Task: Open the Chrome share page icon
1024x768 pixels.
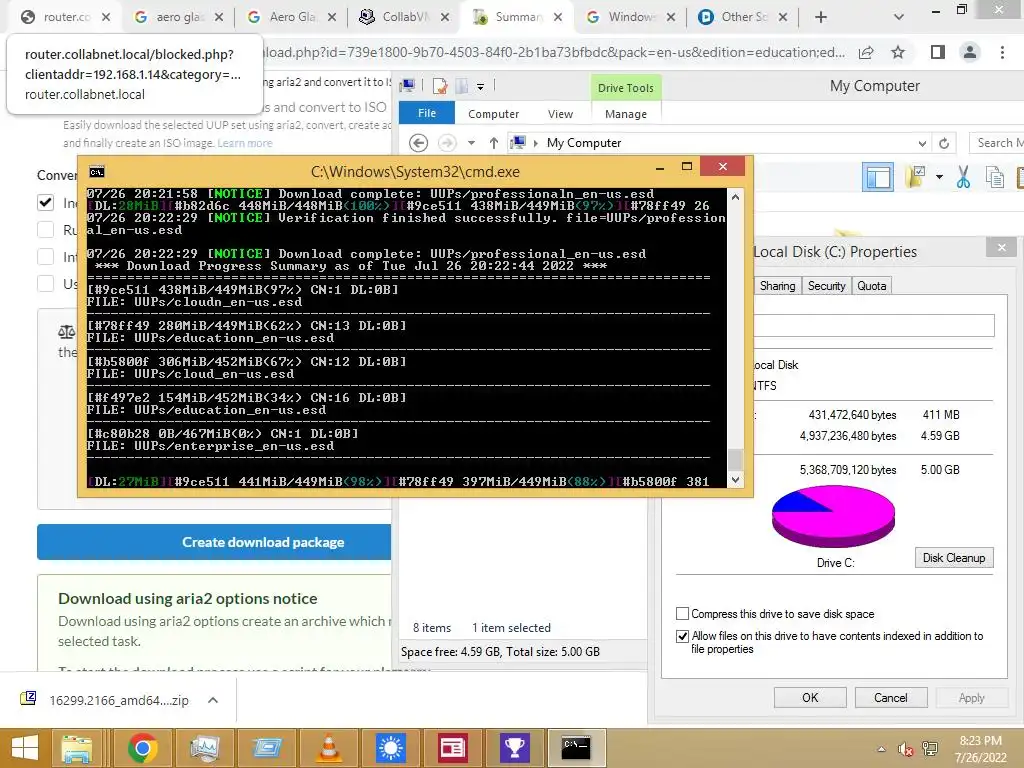Action: coord(866,52)
